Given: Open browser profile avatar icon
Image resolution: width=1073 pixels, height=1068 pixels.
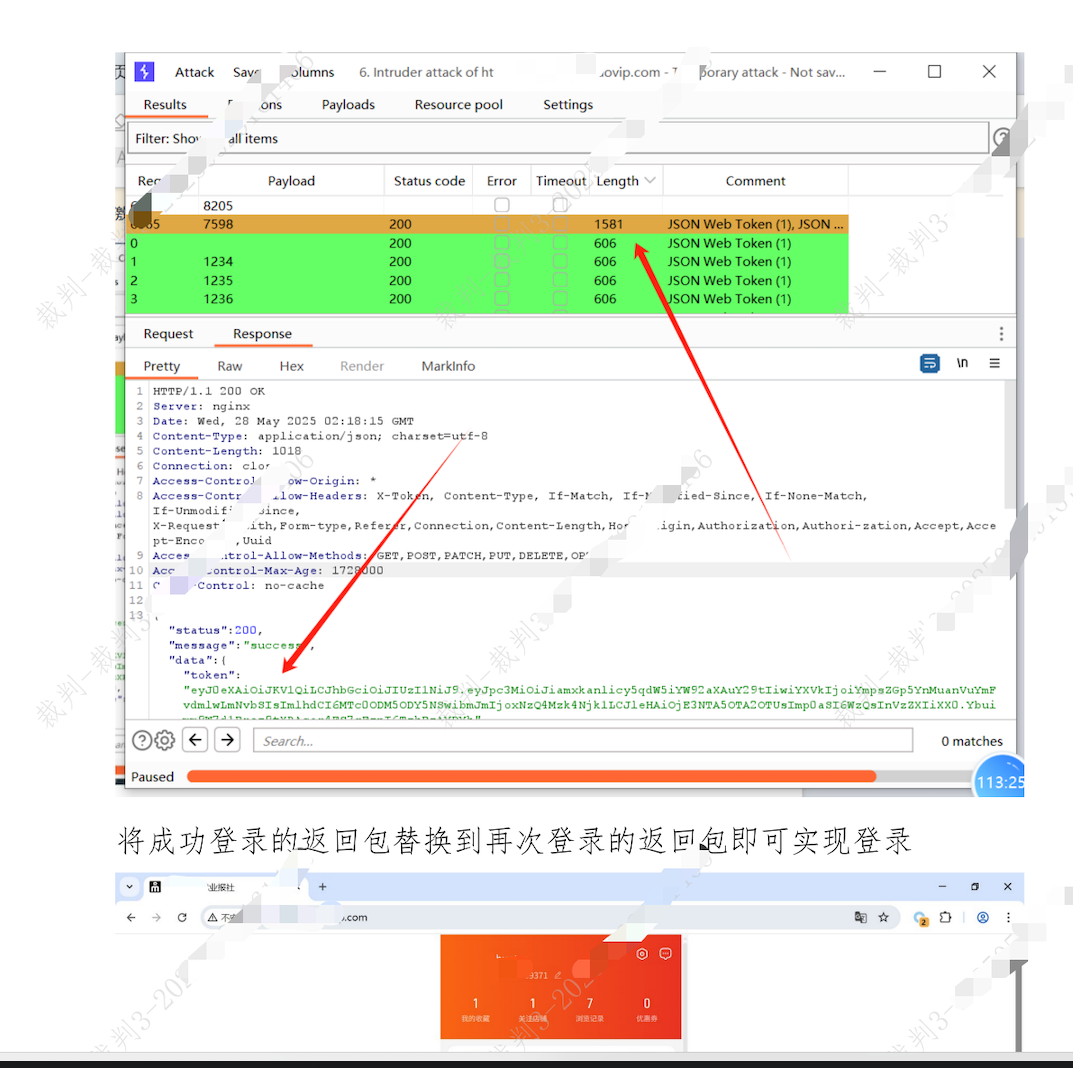Looking at the screenshot, I should point(983,917).
